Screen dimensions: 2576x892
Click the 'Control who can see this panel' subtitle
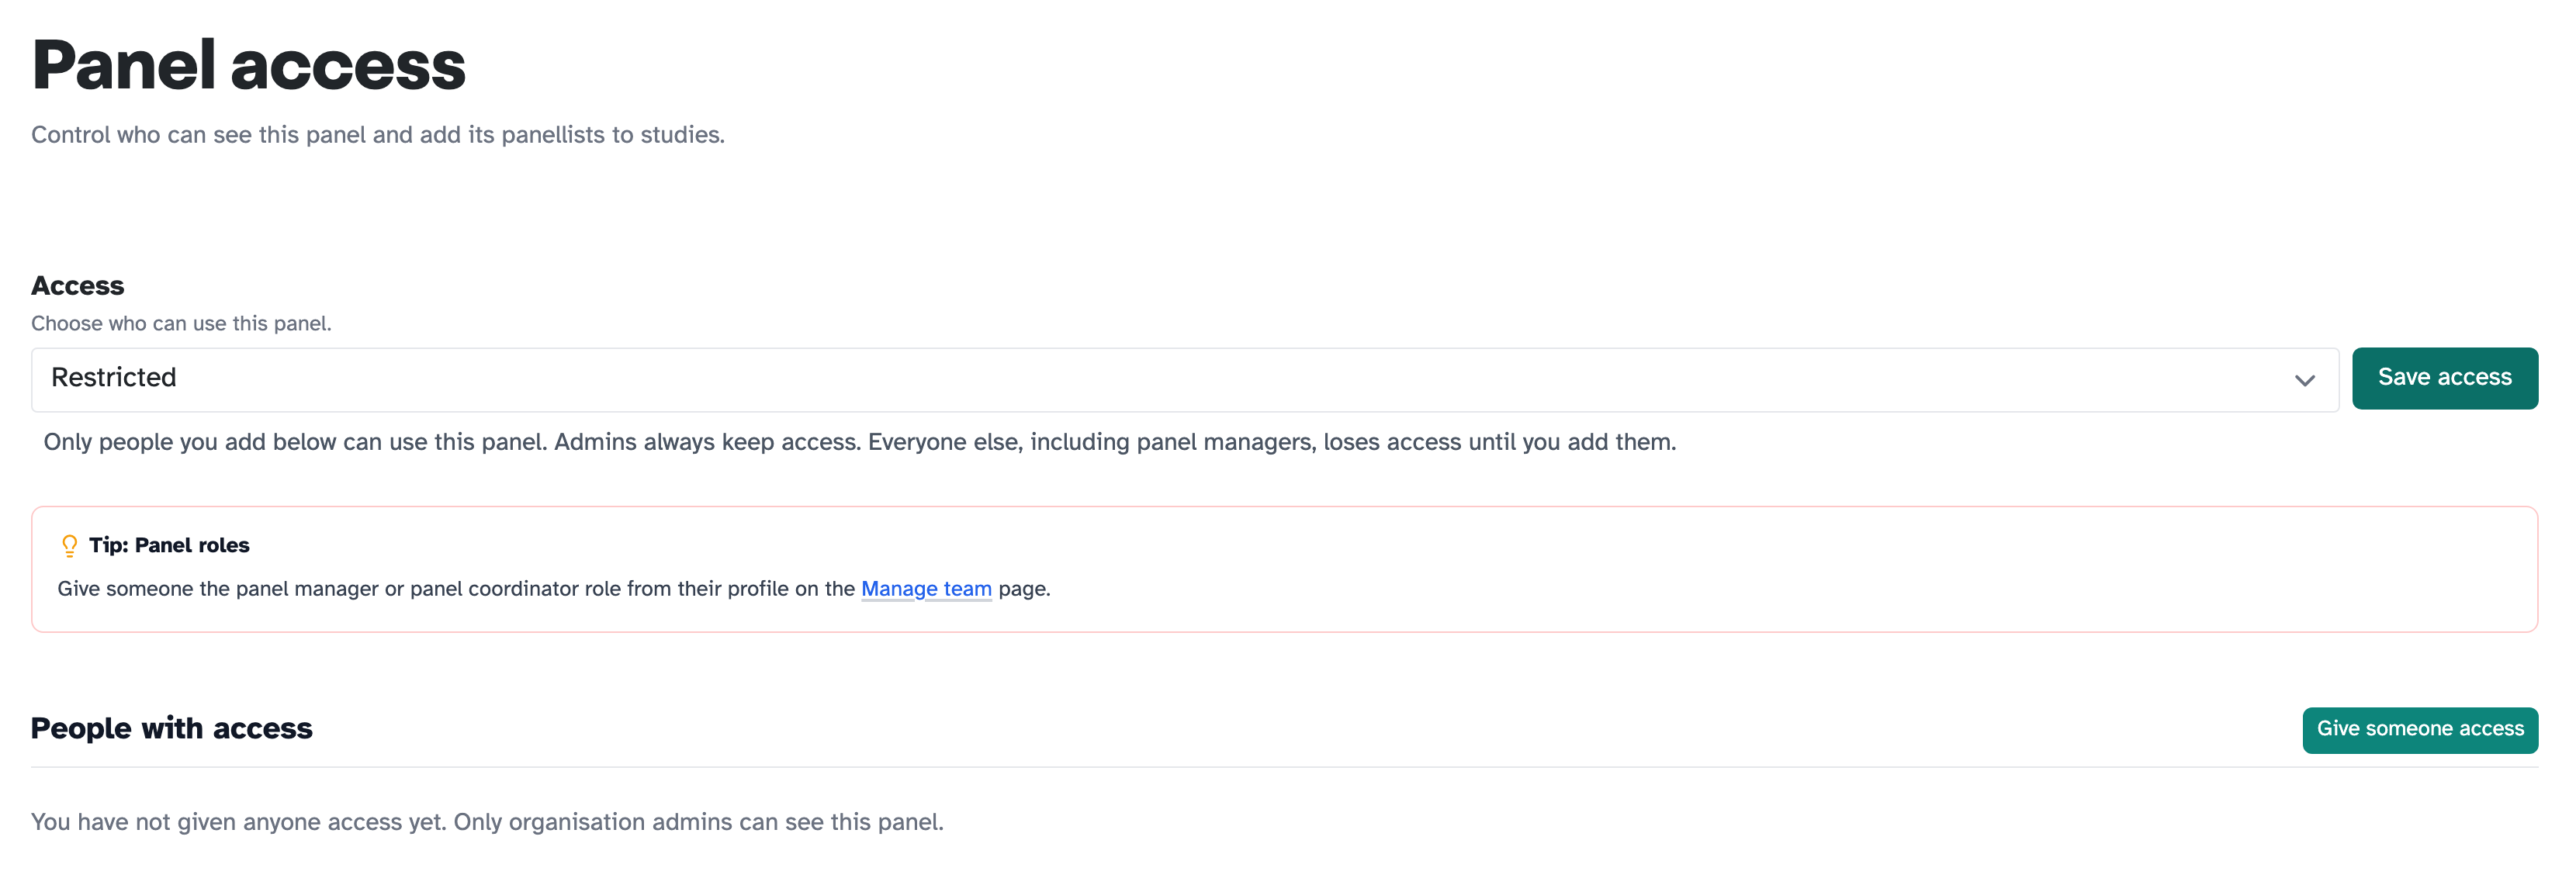tap(377, 134)
